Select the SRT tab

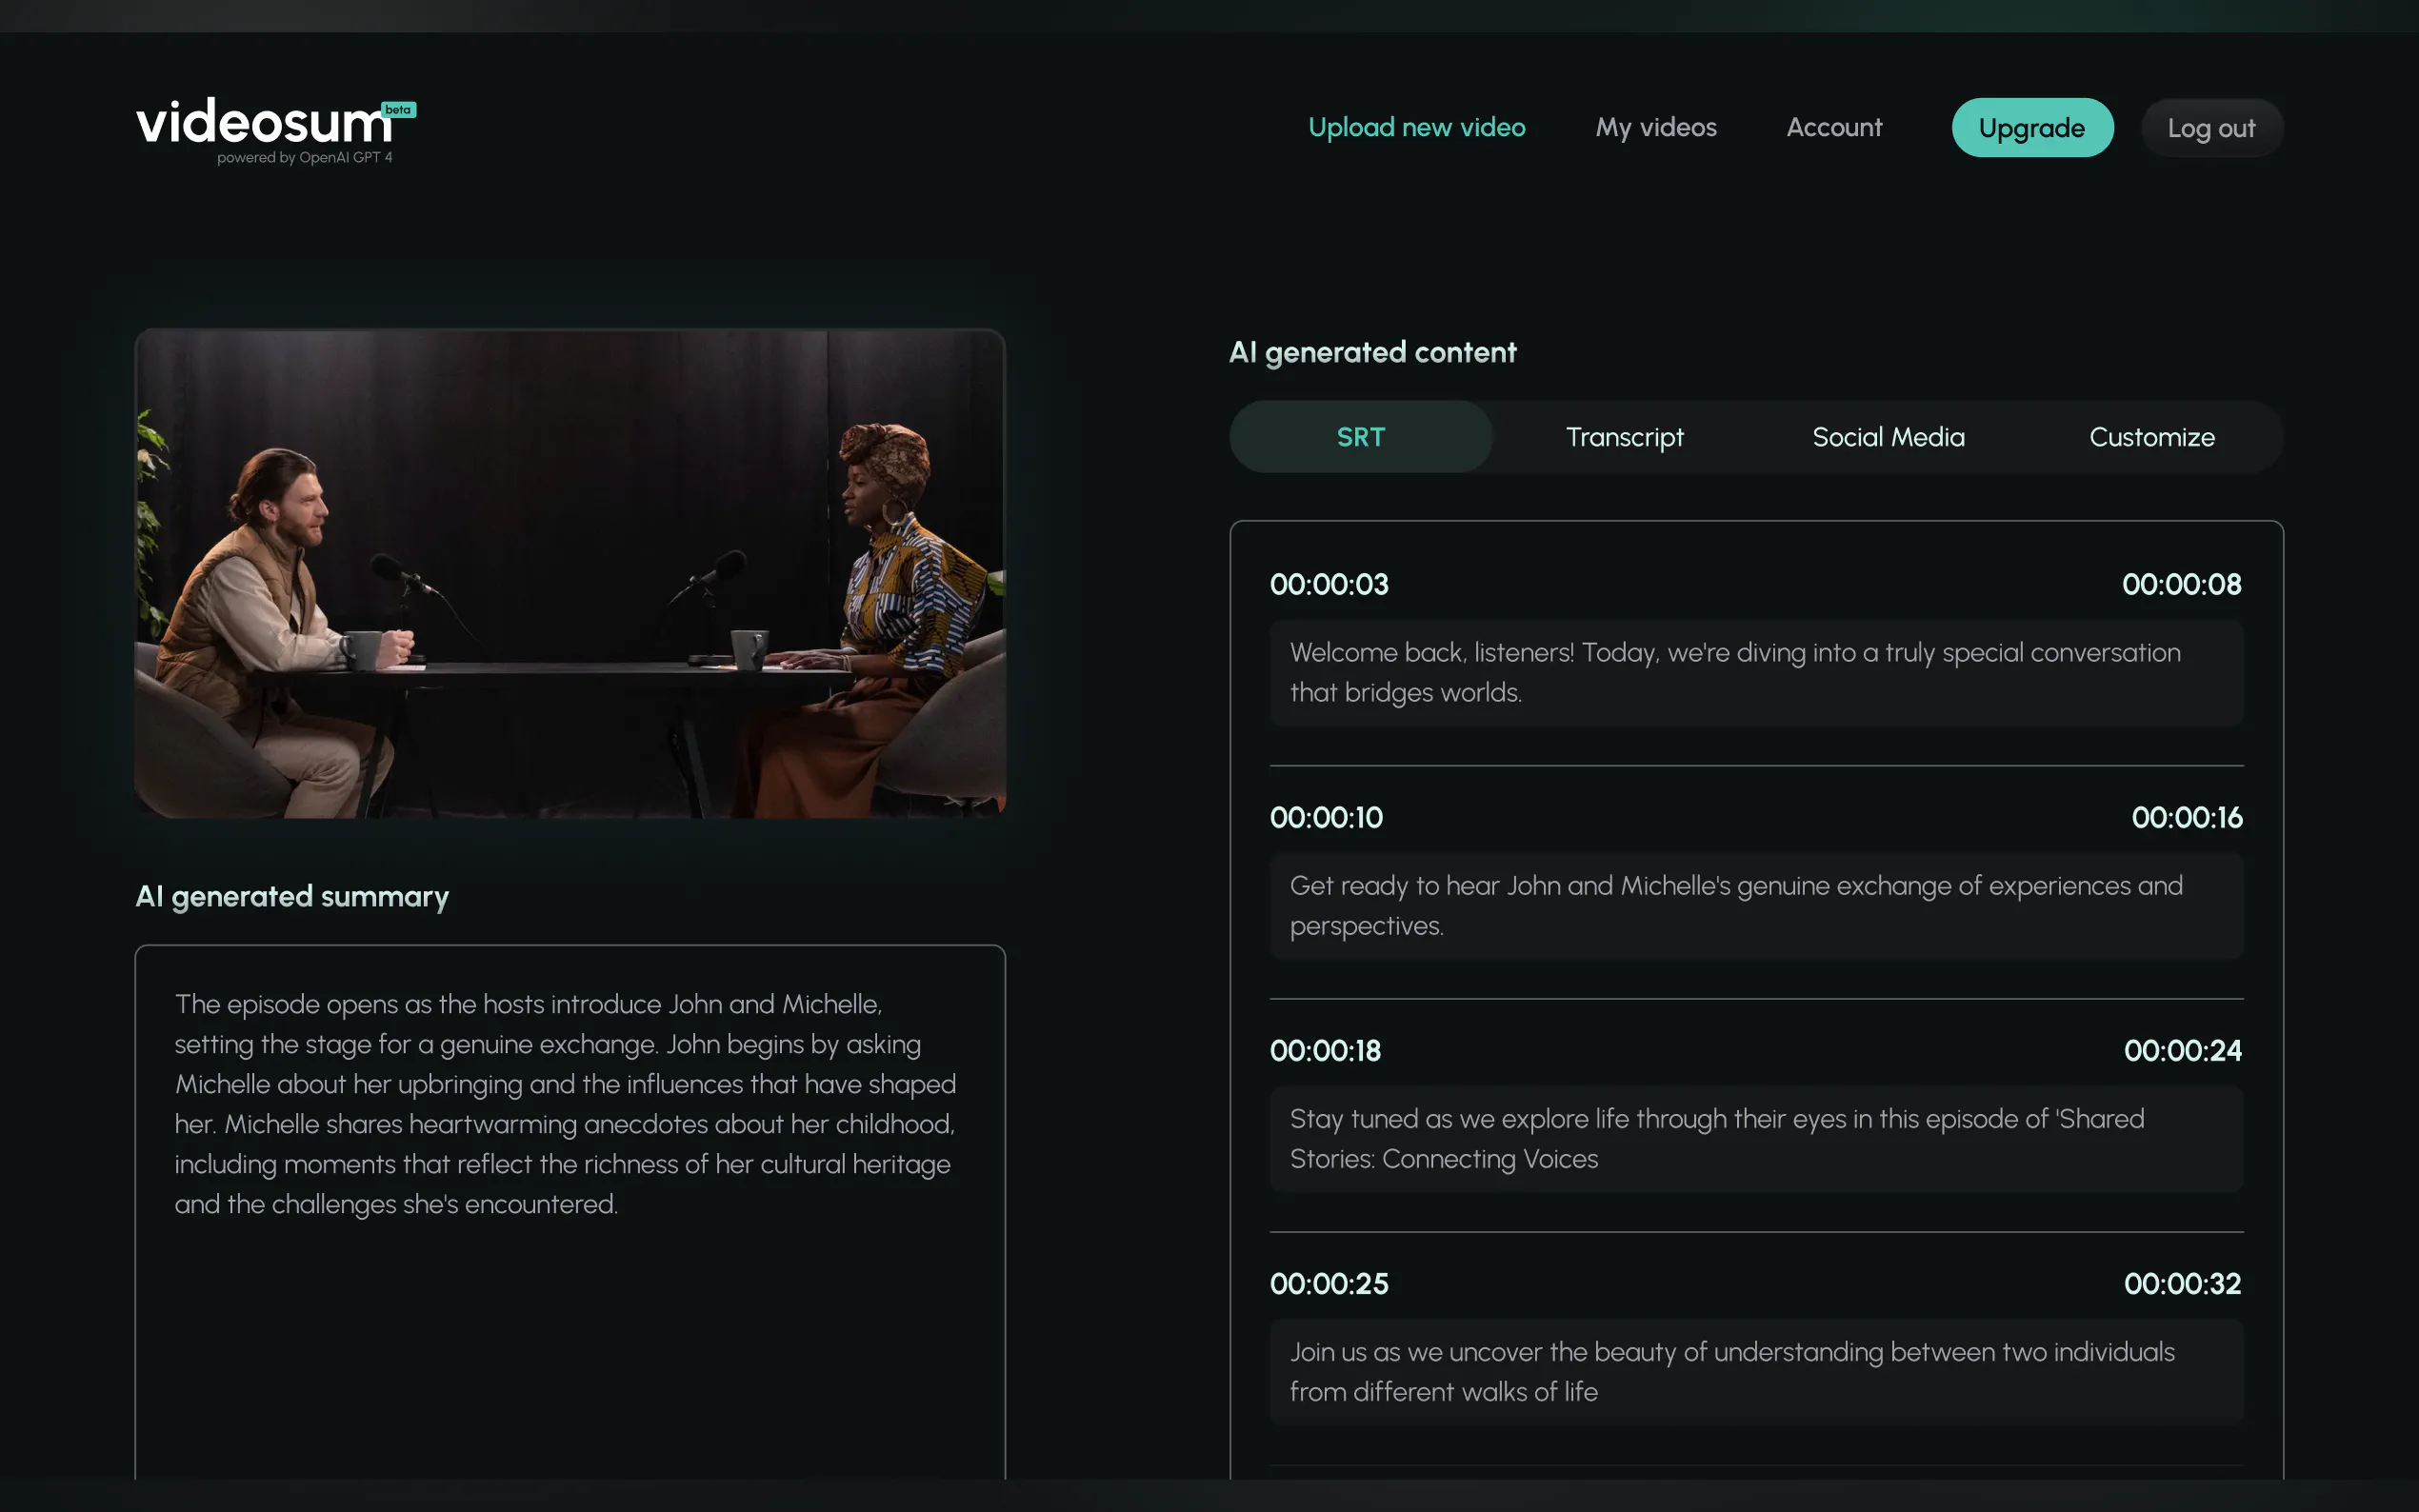[x=1360, y=437]
